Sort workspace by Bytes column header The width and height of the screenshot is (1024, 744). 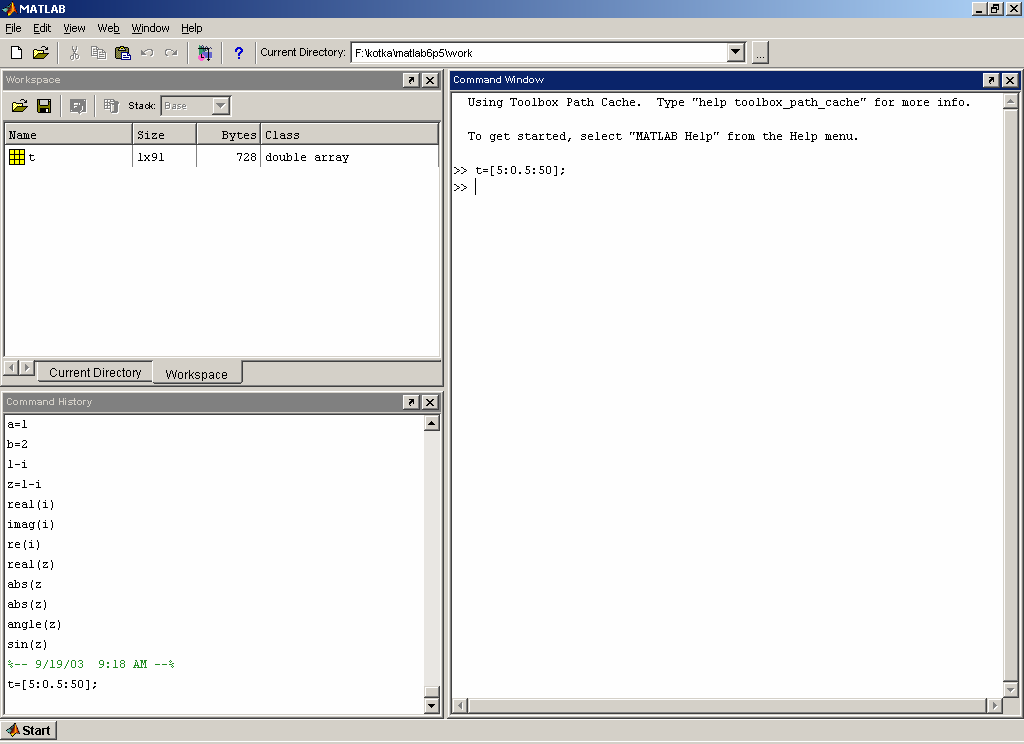(x=228, y=135)
